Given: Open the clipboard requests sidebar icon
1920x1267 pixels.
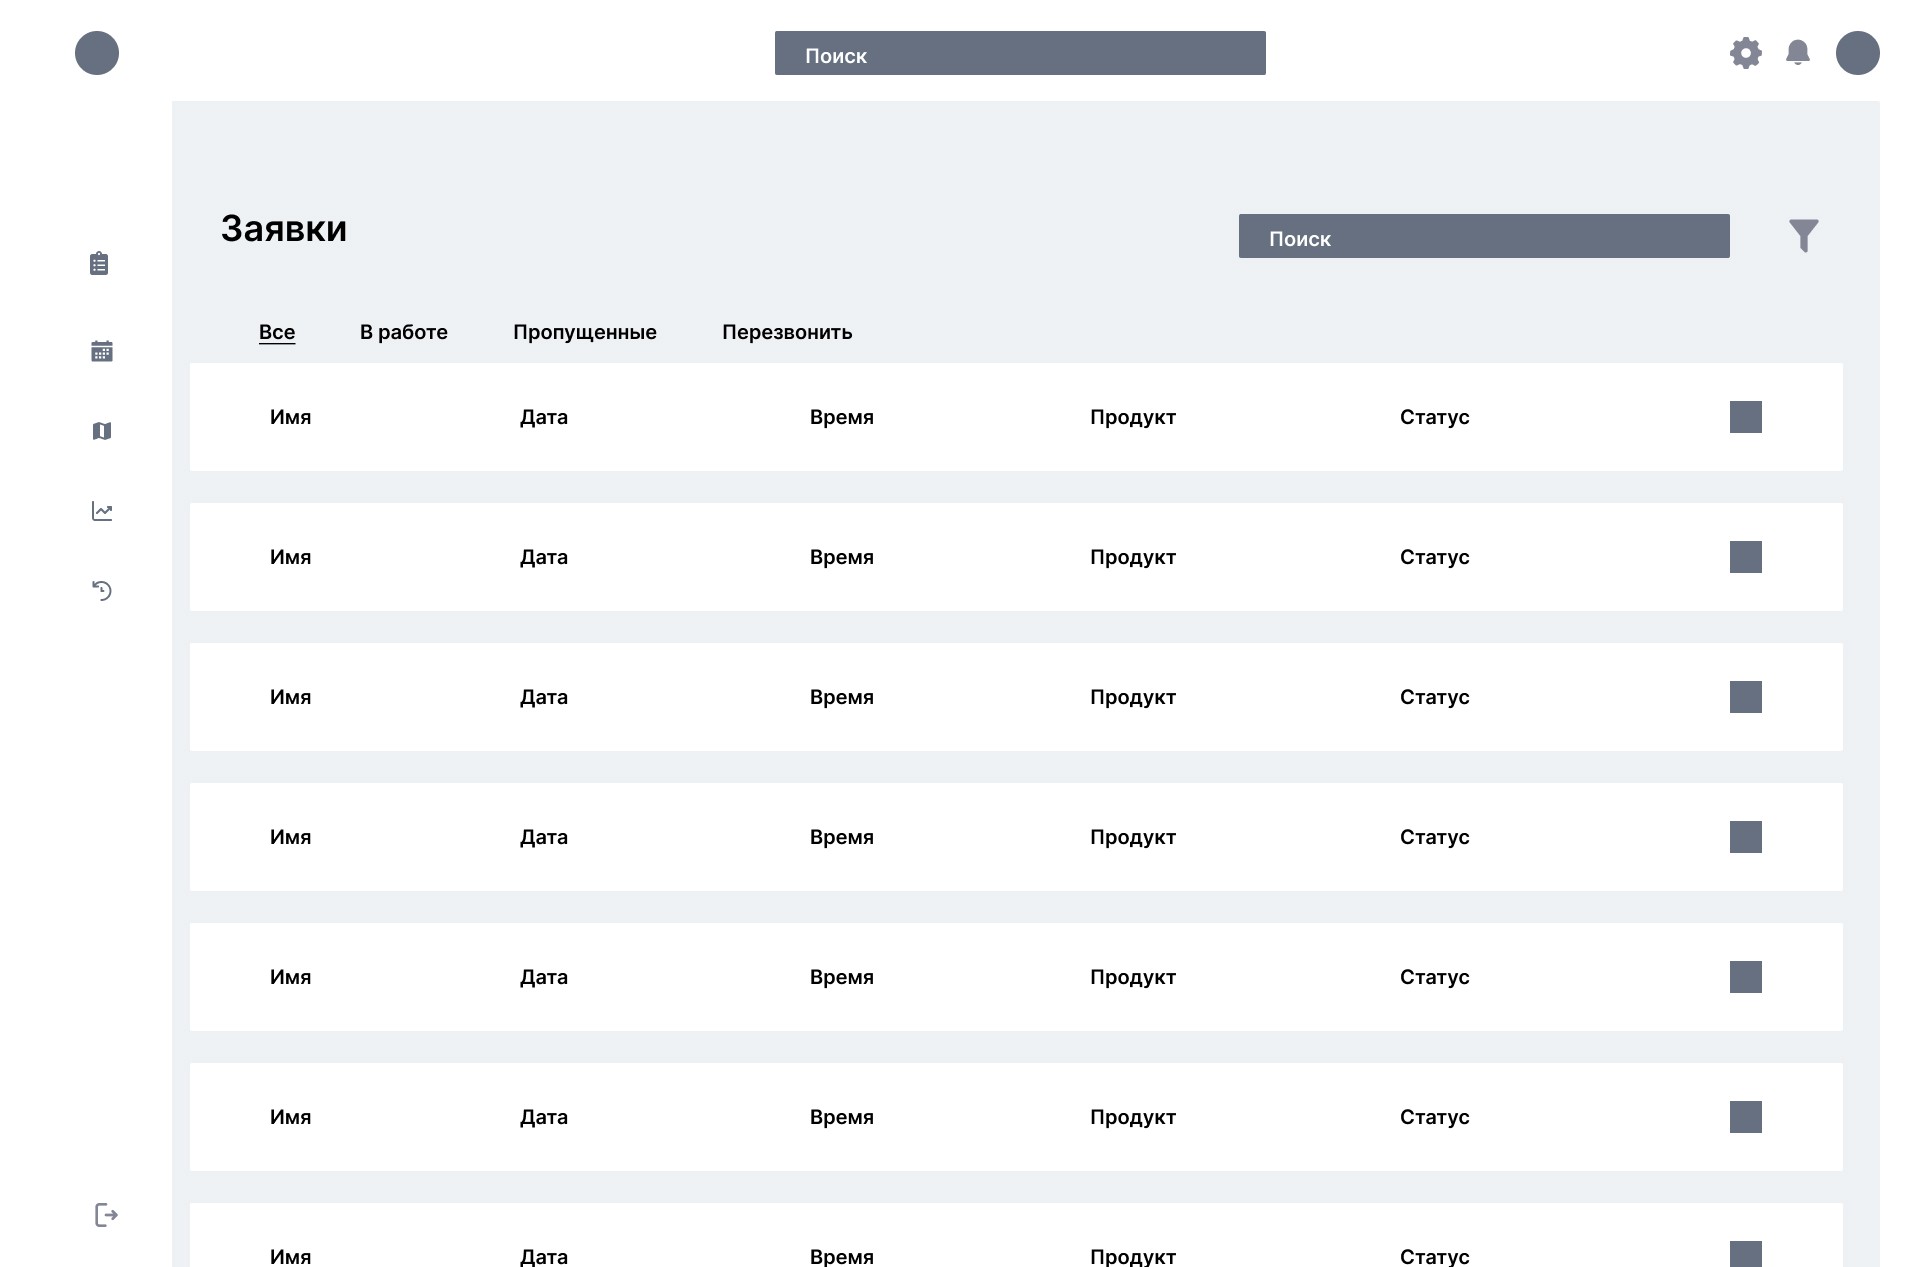Looking at the screenshot, I should pos(99,264).
